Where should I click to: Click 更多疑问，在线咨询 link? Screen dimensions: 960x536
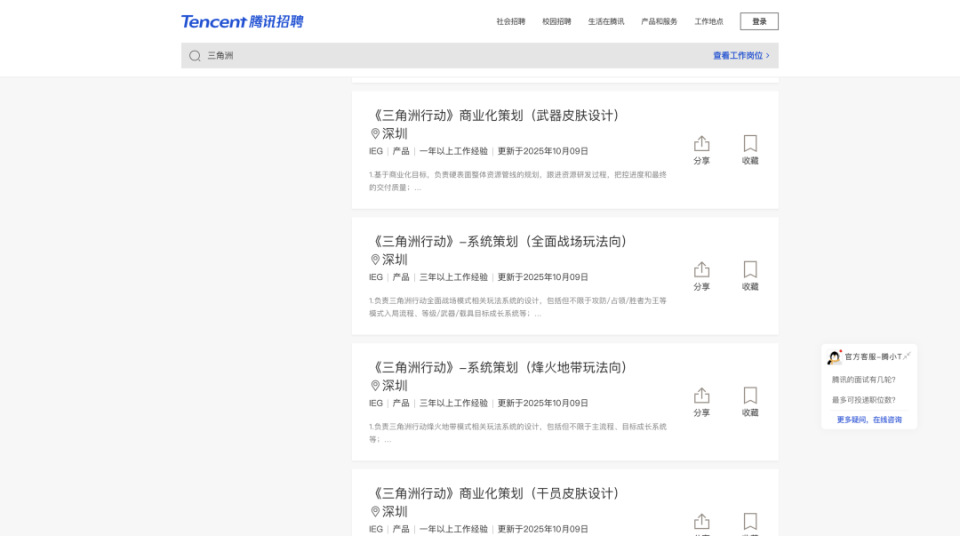click(869, 420)
